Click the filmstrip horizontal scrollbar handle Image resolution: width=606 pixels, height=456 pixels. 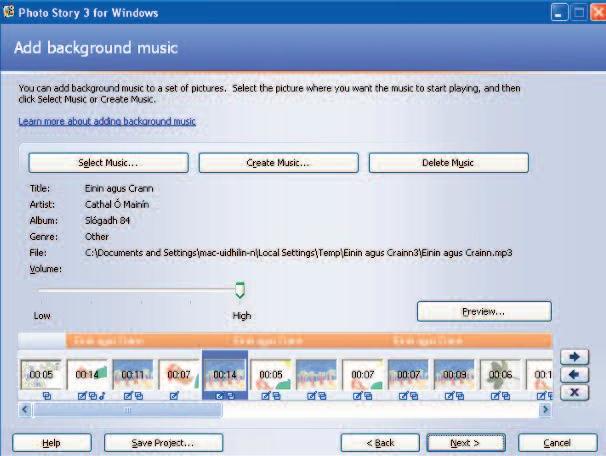(128, 410)
